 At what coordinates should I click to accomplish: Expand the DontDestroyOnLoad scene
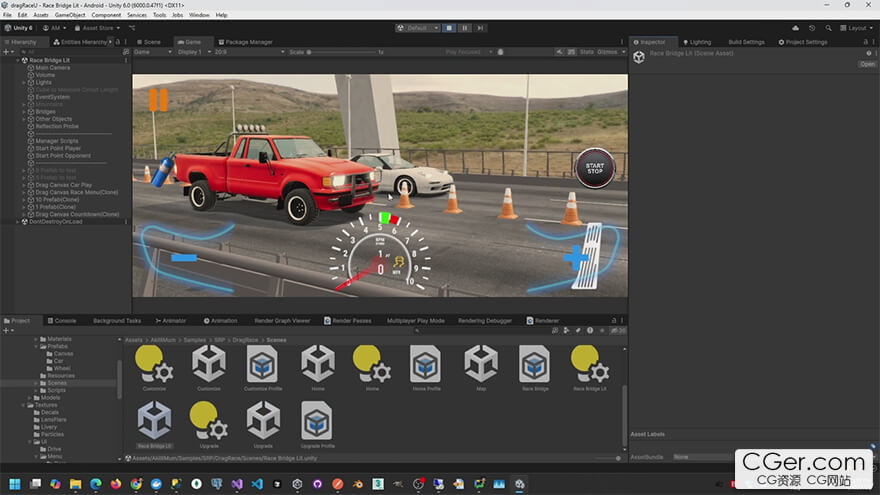point(17,222)
